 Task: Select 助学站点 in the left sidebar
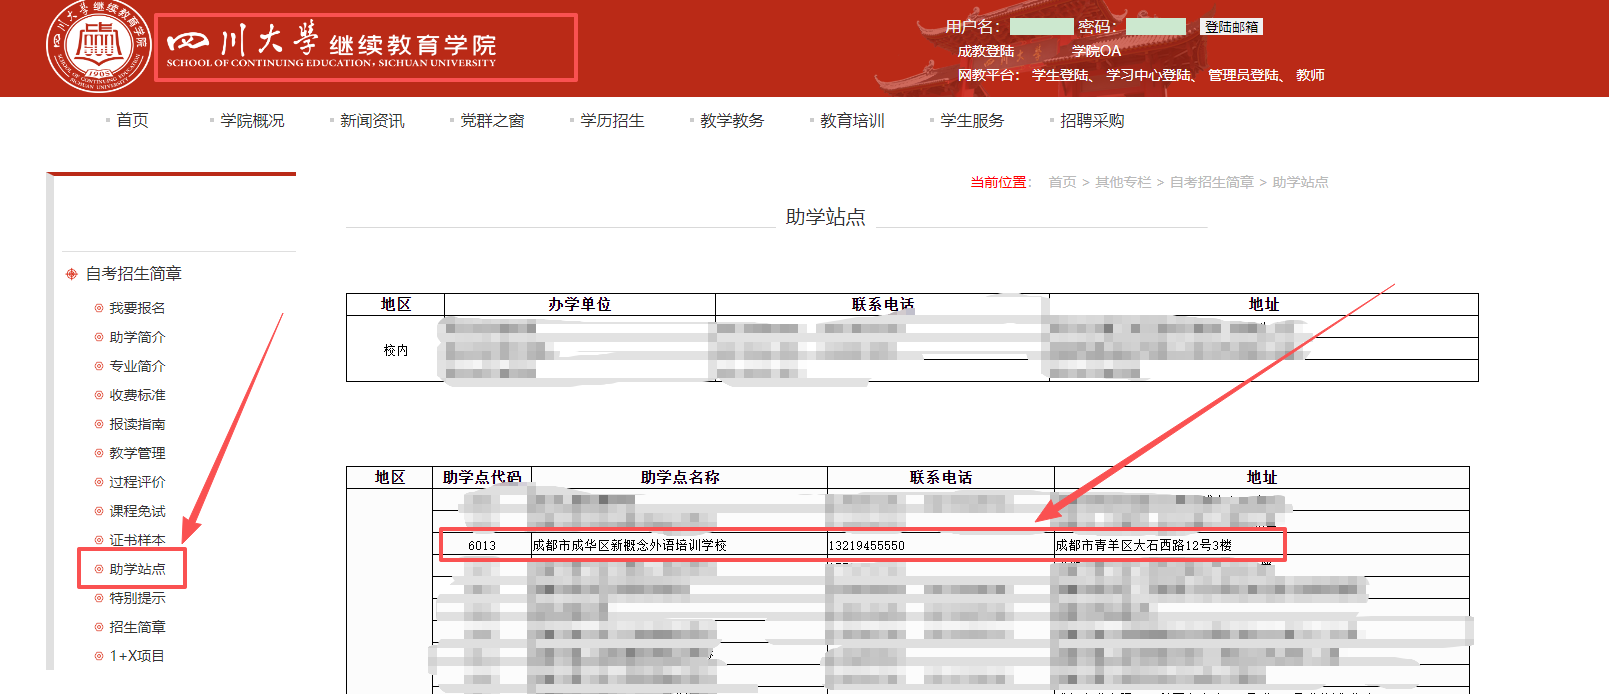click(x=137, y=569)
